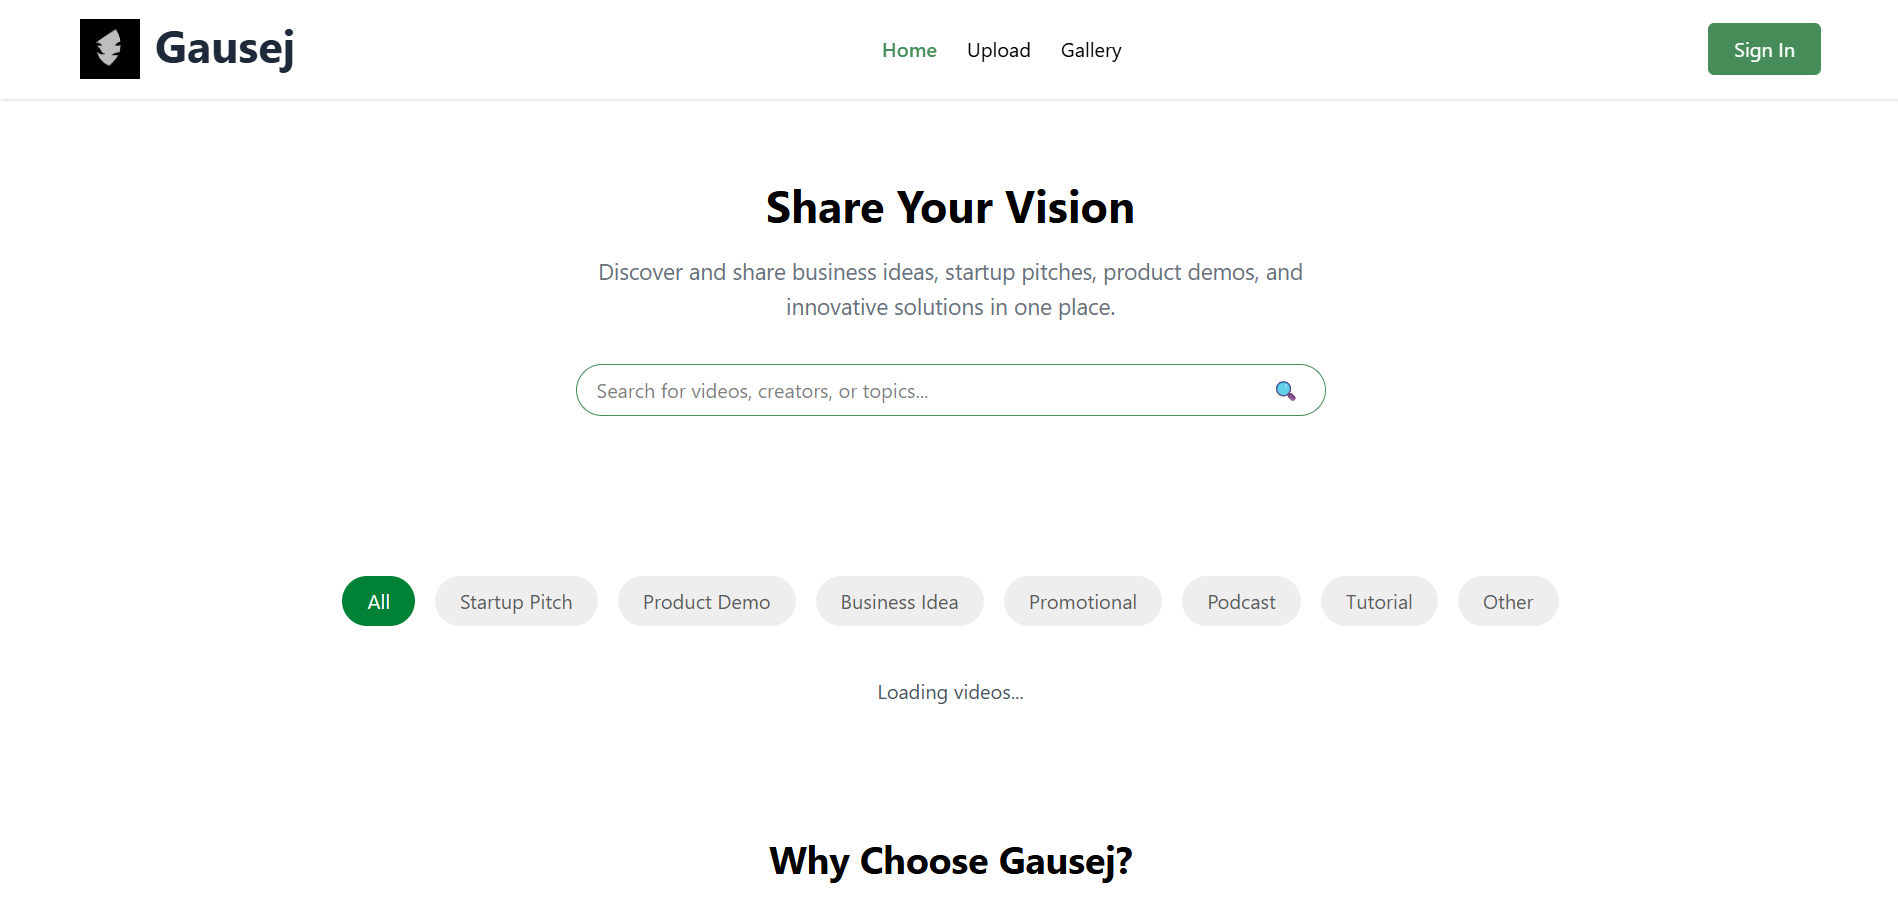The width and height of the screenshot is (1898, 909).
Task: Select the Other category chip
Action: (x=1507, y=602)
